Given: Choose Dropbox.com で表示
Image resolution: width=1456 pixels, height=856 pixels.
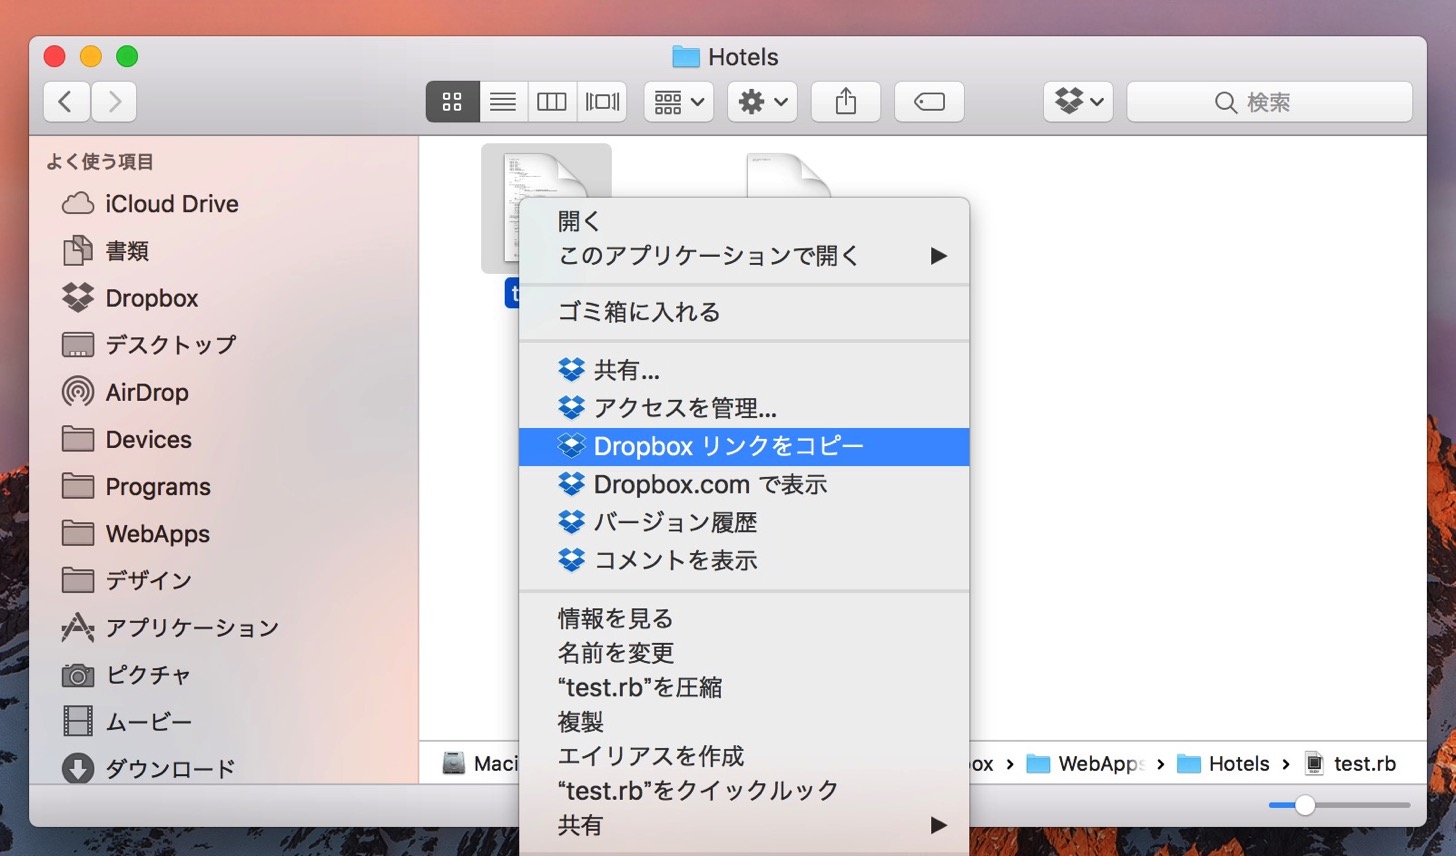Looking at the screenshot, I should pos(744,484).
